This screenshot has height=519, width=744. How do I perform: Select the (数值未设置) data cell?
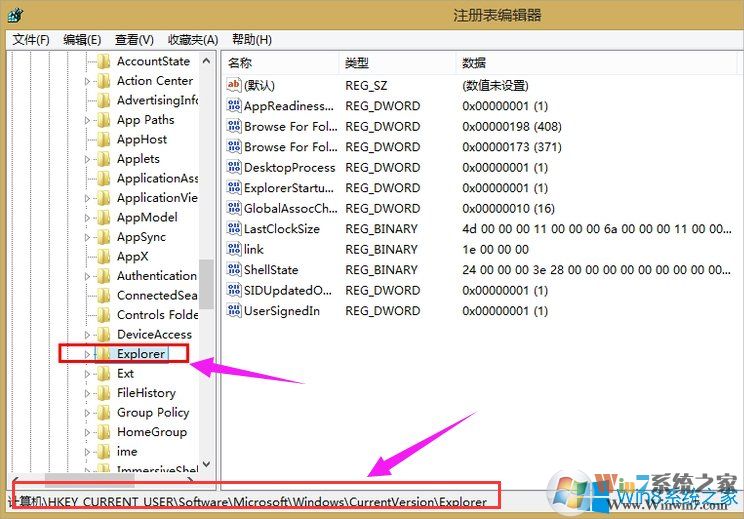tap(495, 85)
